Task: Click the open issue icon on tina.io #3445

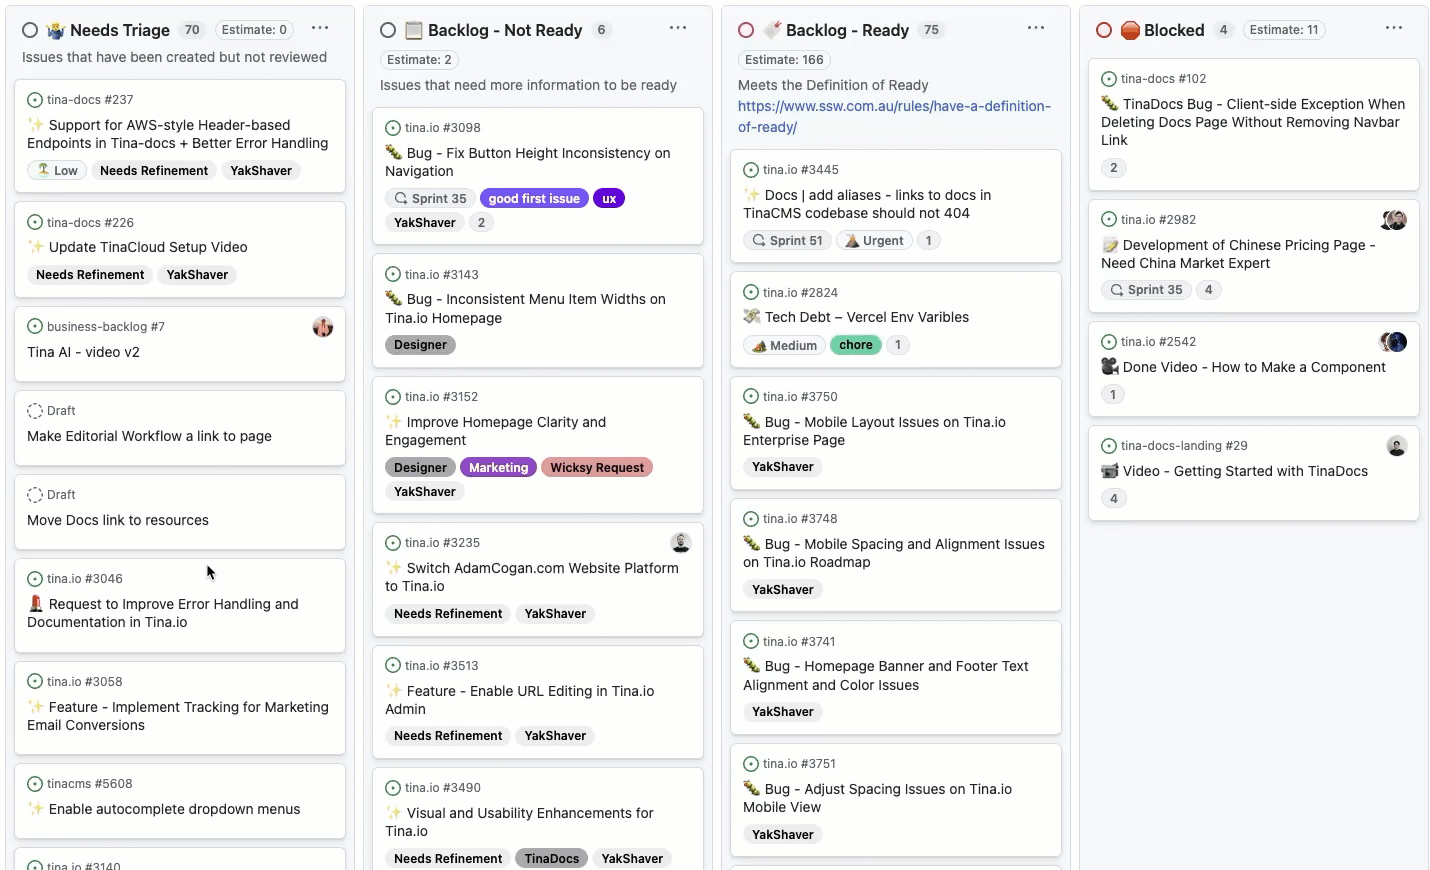Action: pyautogui.click(x=751, y=170)
